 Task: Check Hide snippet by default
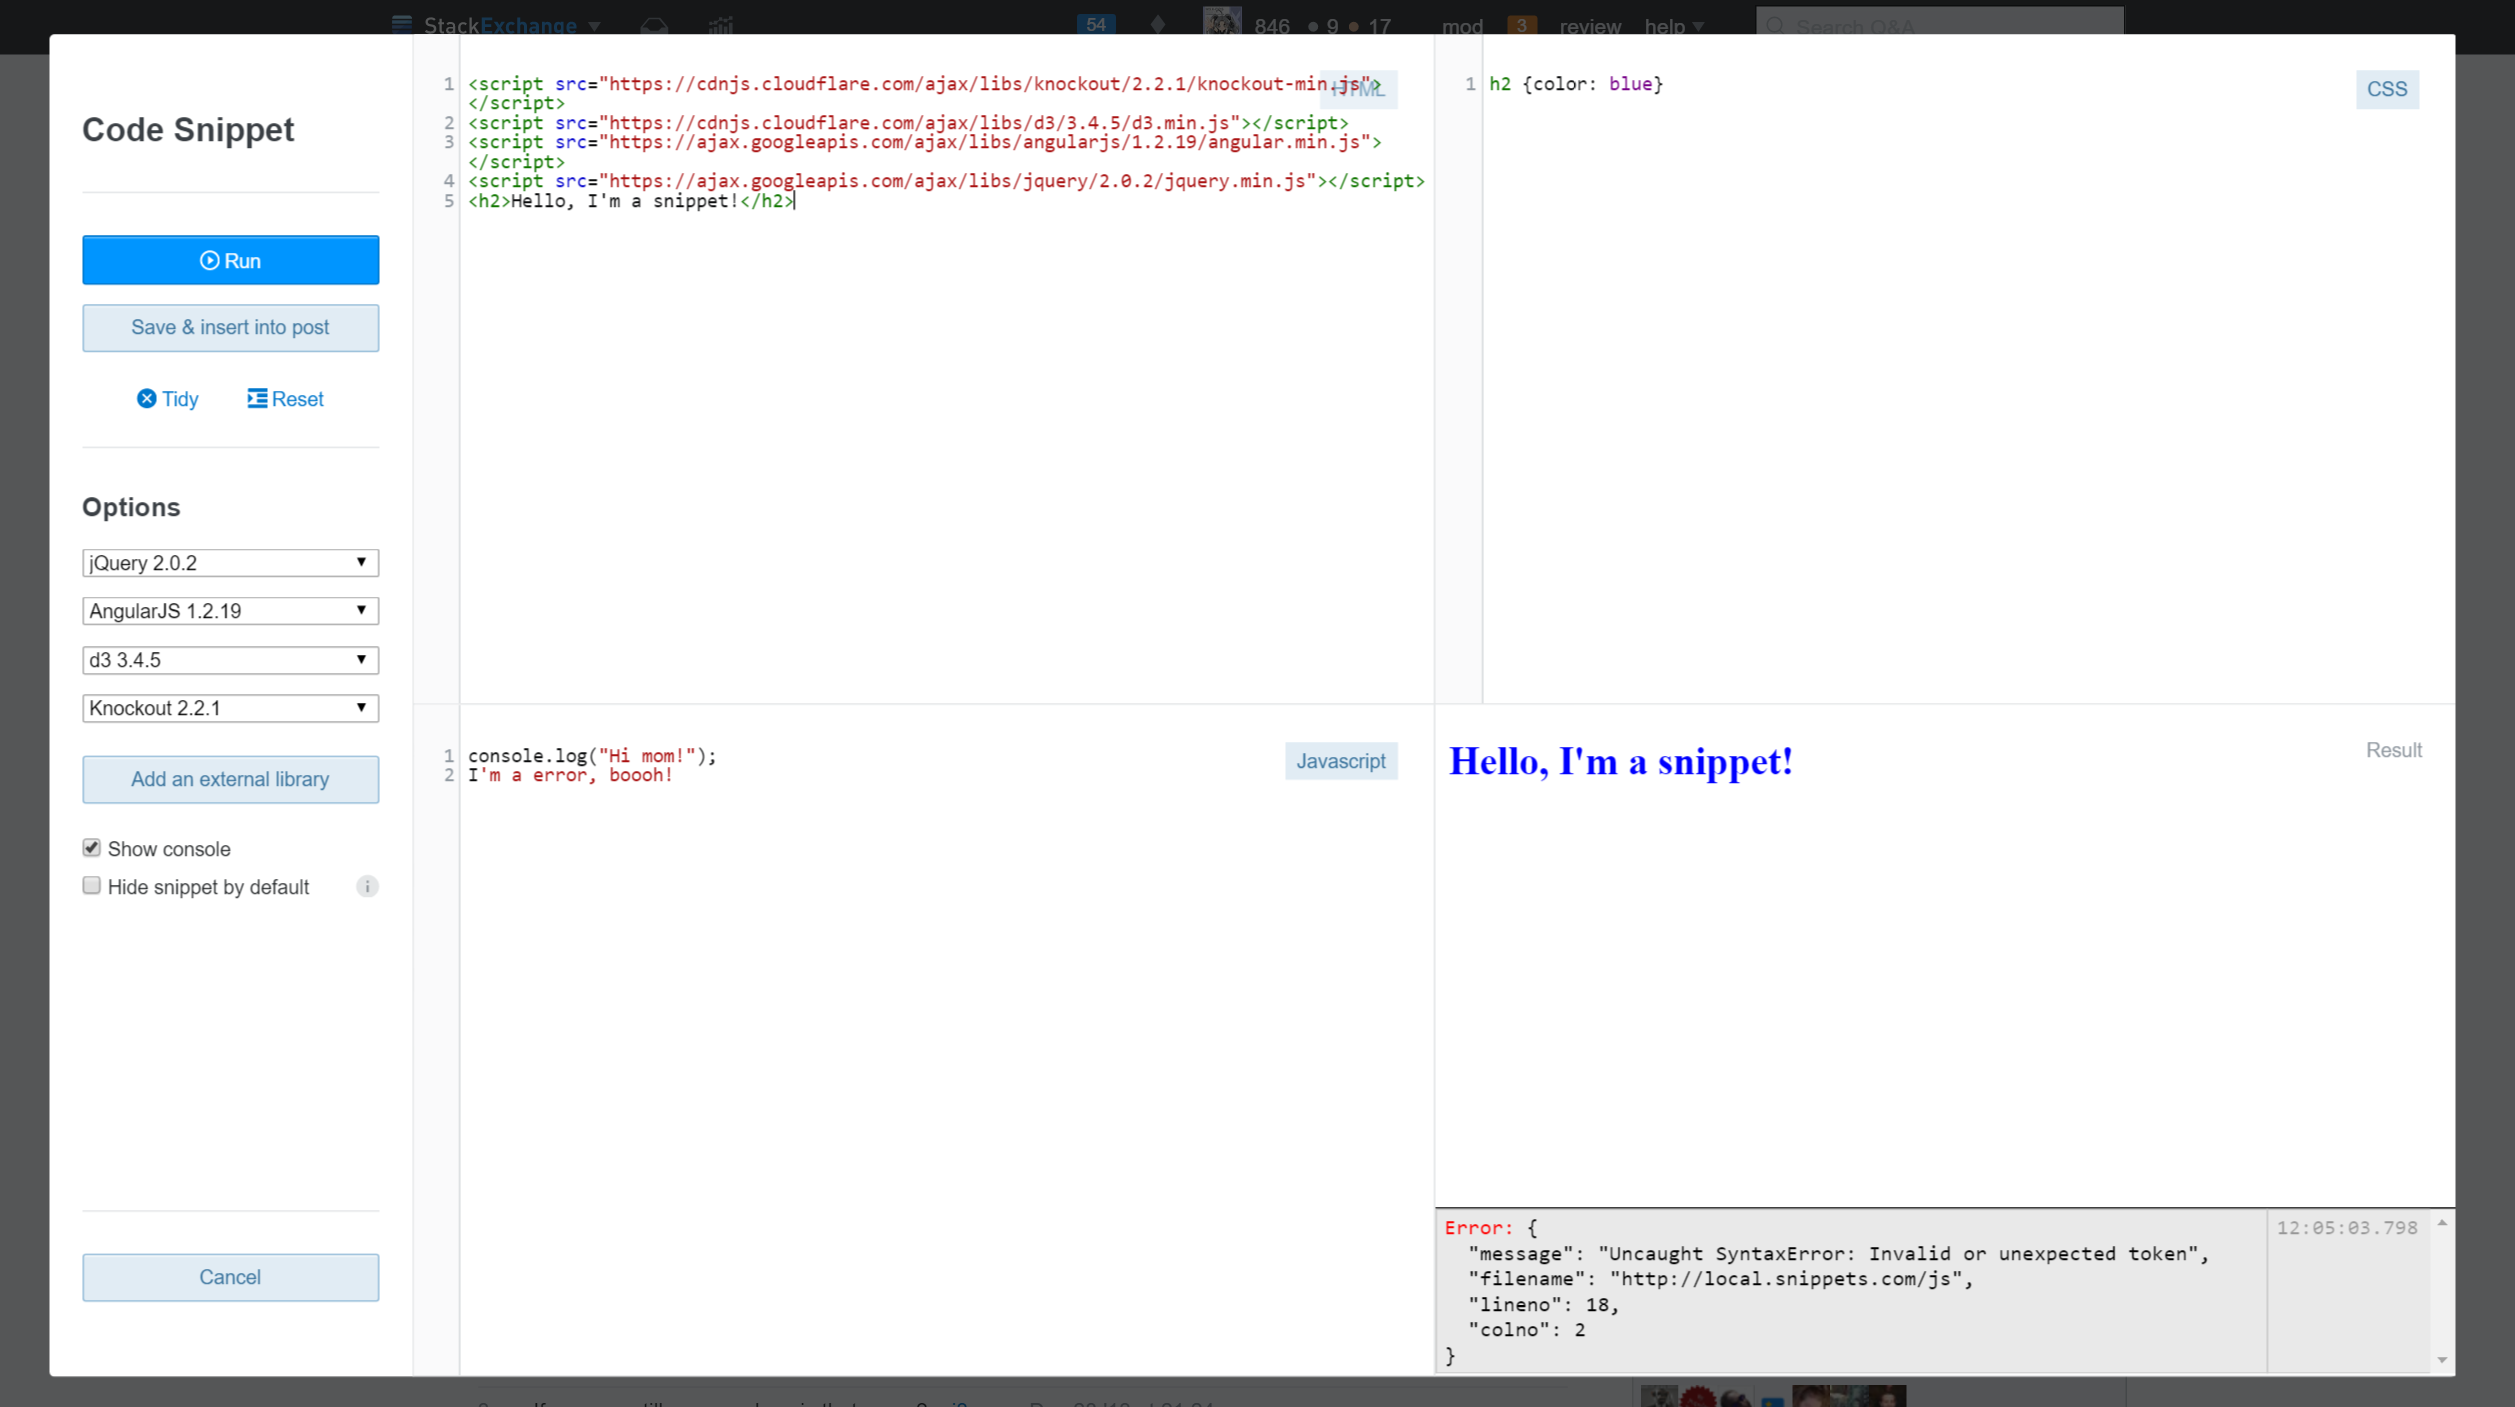91,886
